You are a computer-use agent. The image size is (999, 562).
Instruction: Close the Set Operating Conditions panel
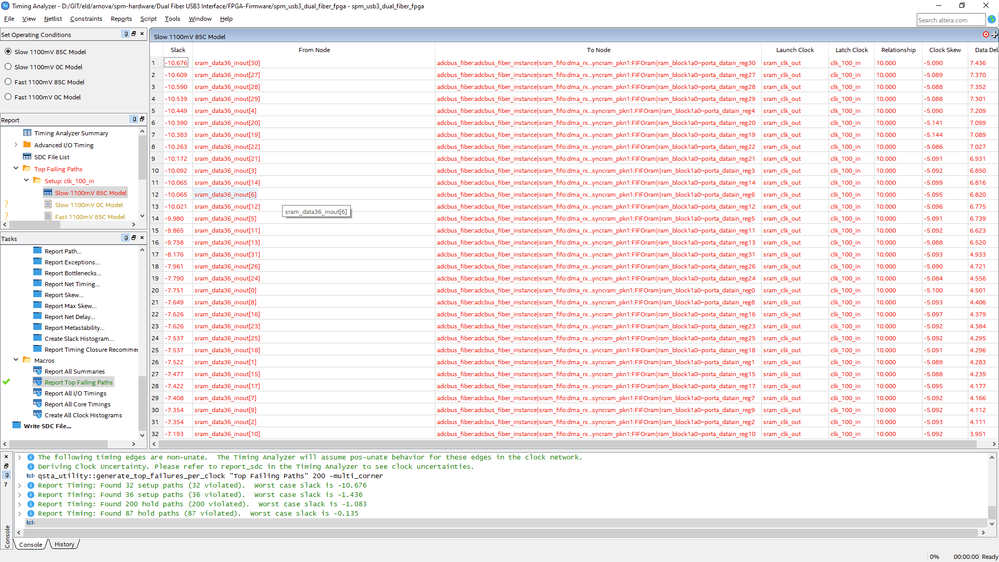point(141,34)
